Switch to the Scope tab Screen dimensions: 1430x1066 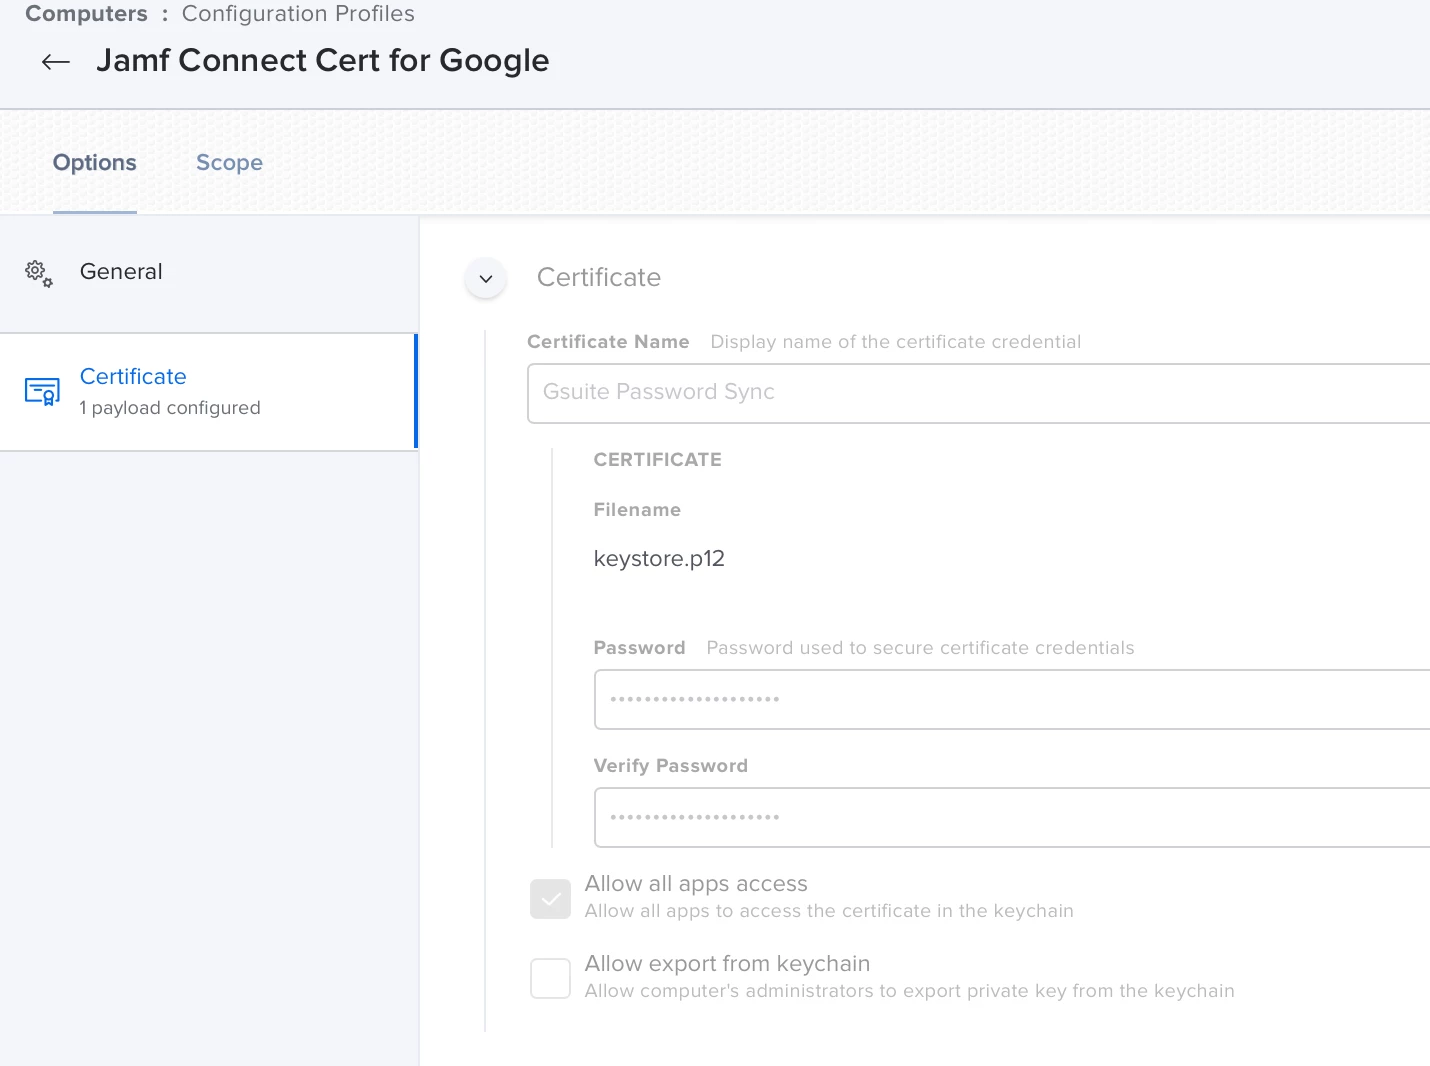[229, 163]
